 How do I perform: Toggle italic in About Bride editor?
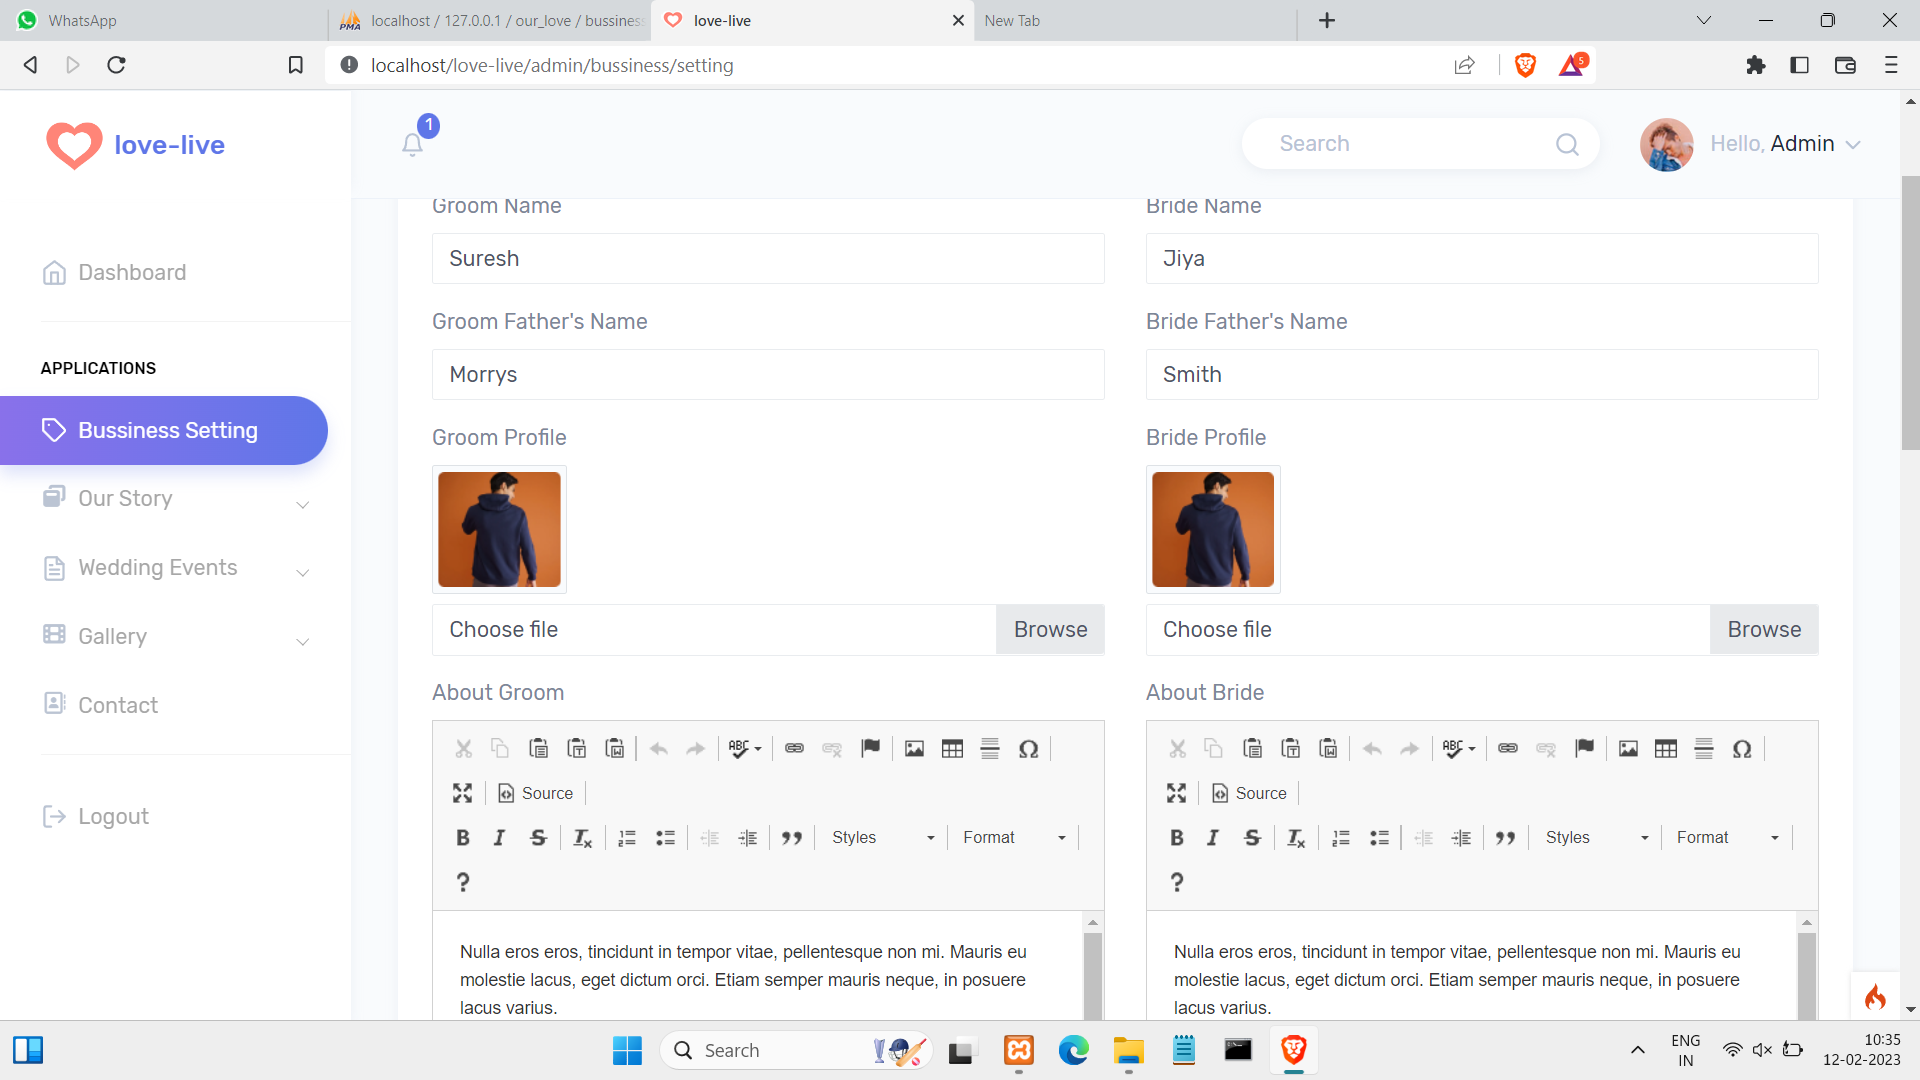[x=1214, y=838]
